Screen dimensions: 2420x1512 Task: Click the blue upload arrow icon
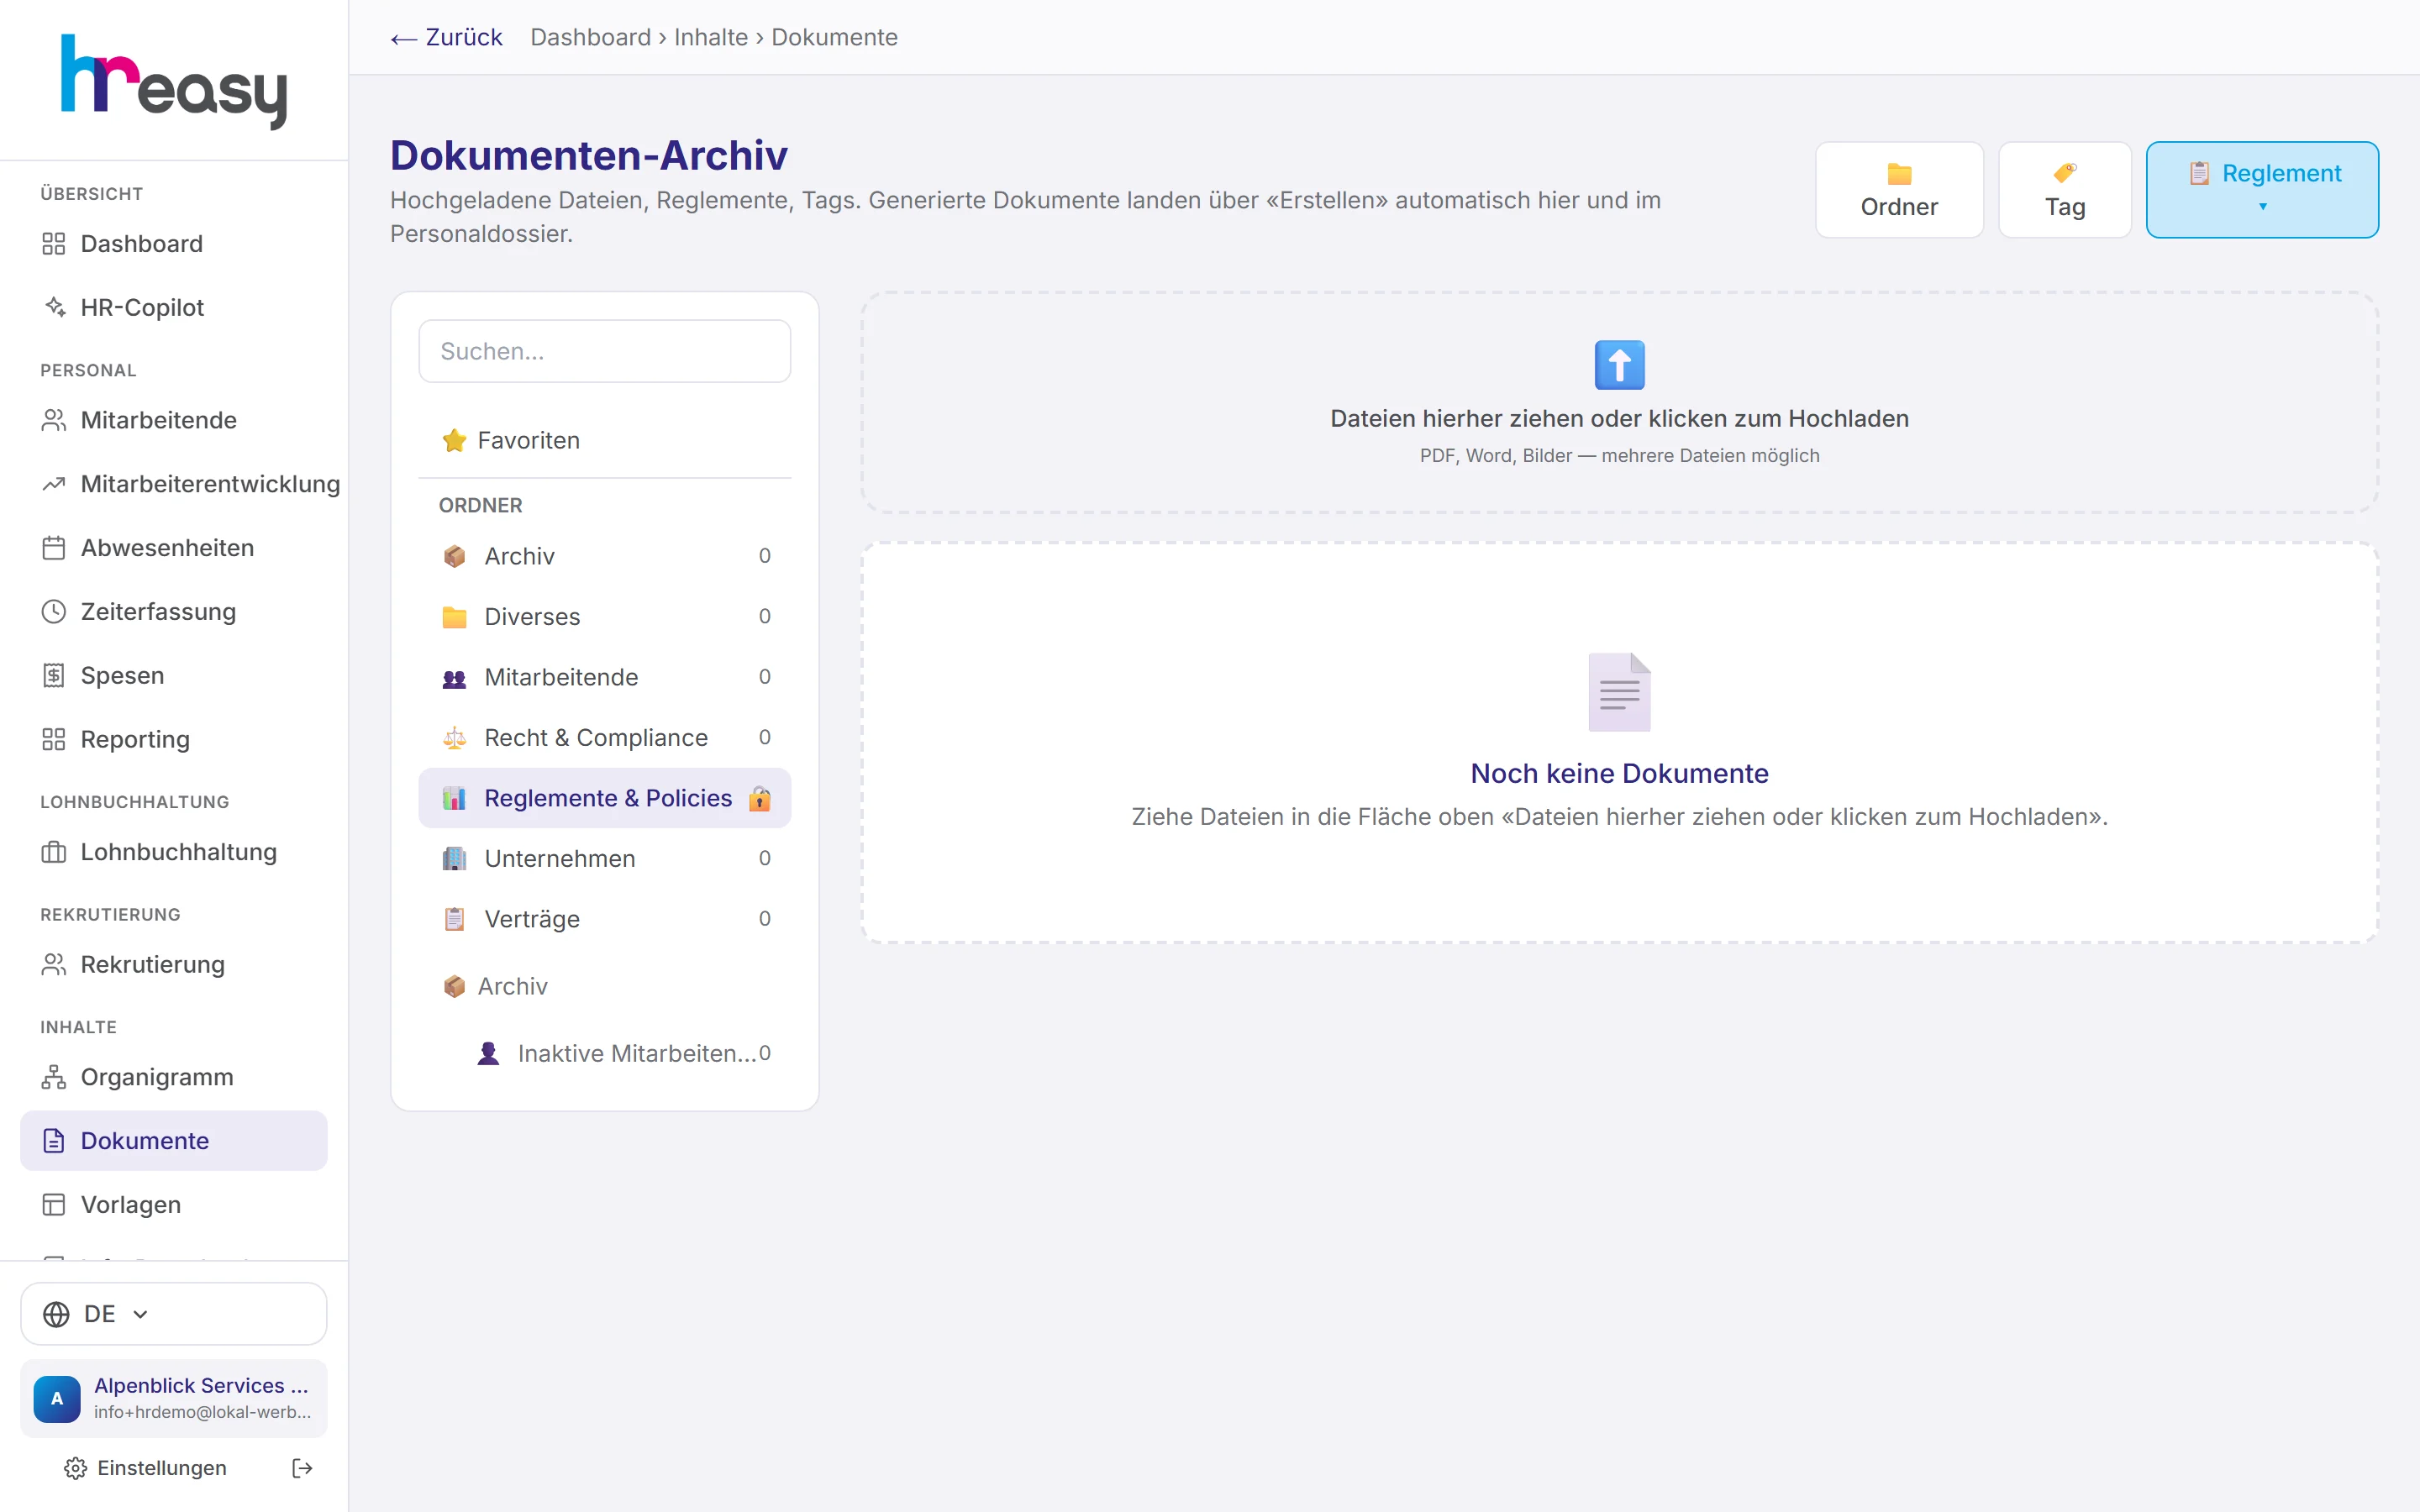click(x=1619, y=364)
